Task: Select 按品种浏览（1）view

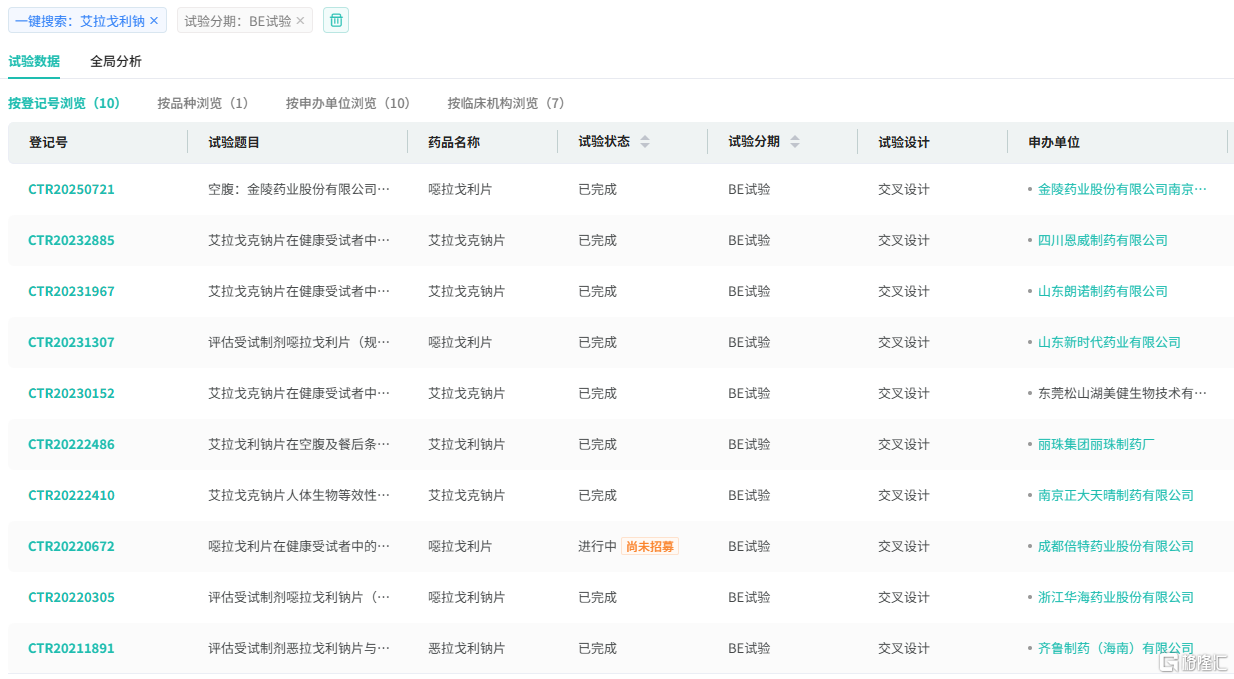Action: [203, 103]
